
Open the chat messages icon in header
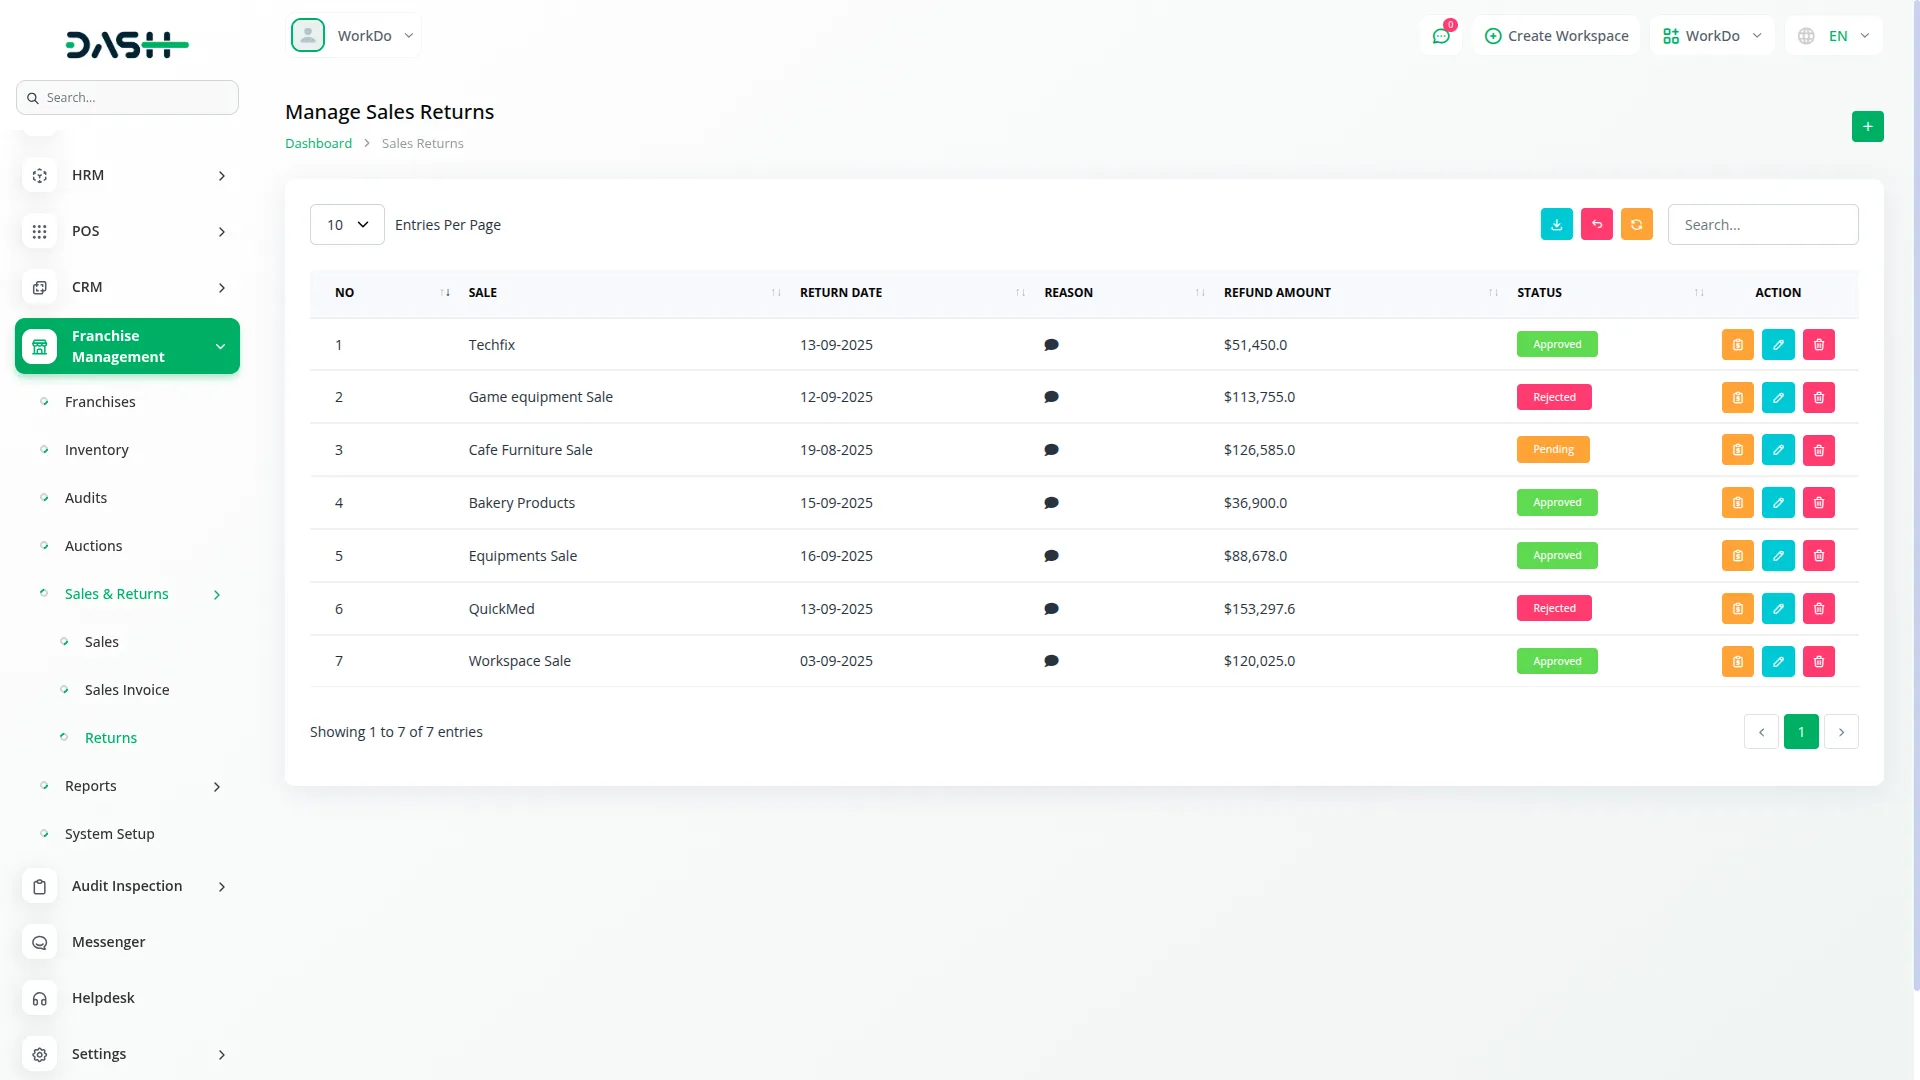coord(1440,36)
